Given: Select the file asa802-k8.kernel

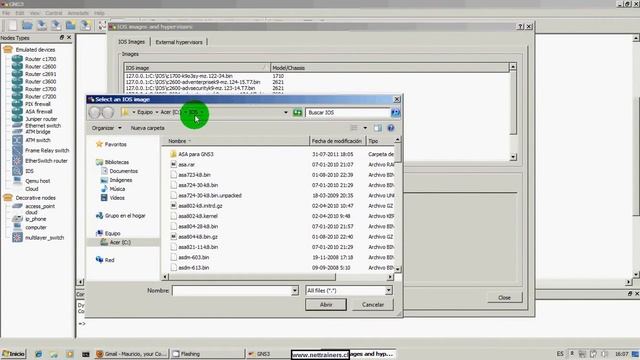Looking at the screenshot, I should click(x=198, y=216).
